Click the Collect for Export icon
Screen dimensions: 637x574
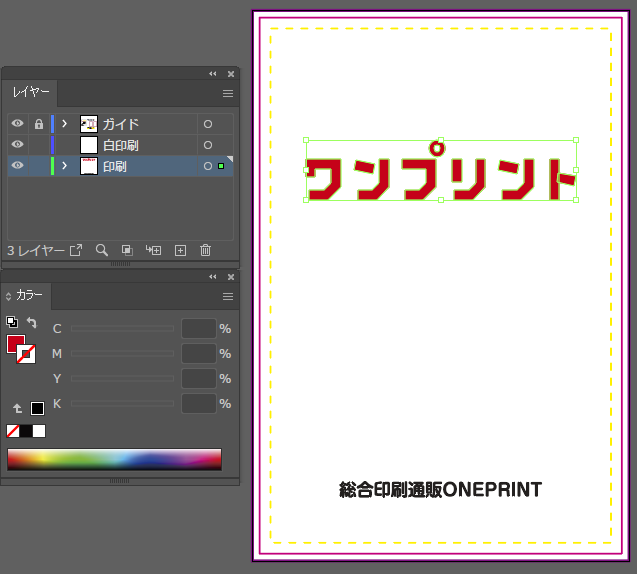(75, 250)
